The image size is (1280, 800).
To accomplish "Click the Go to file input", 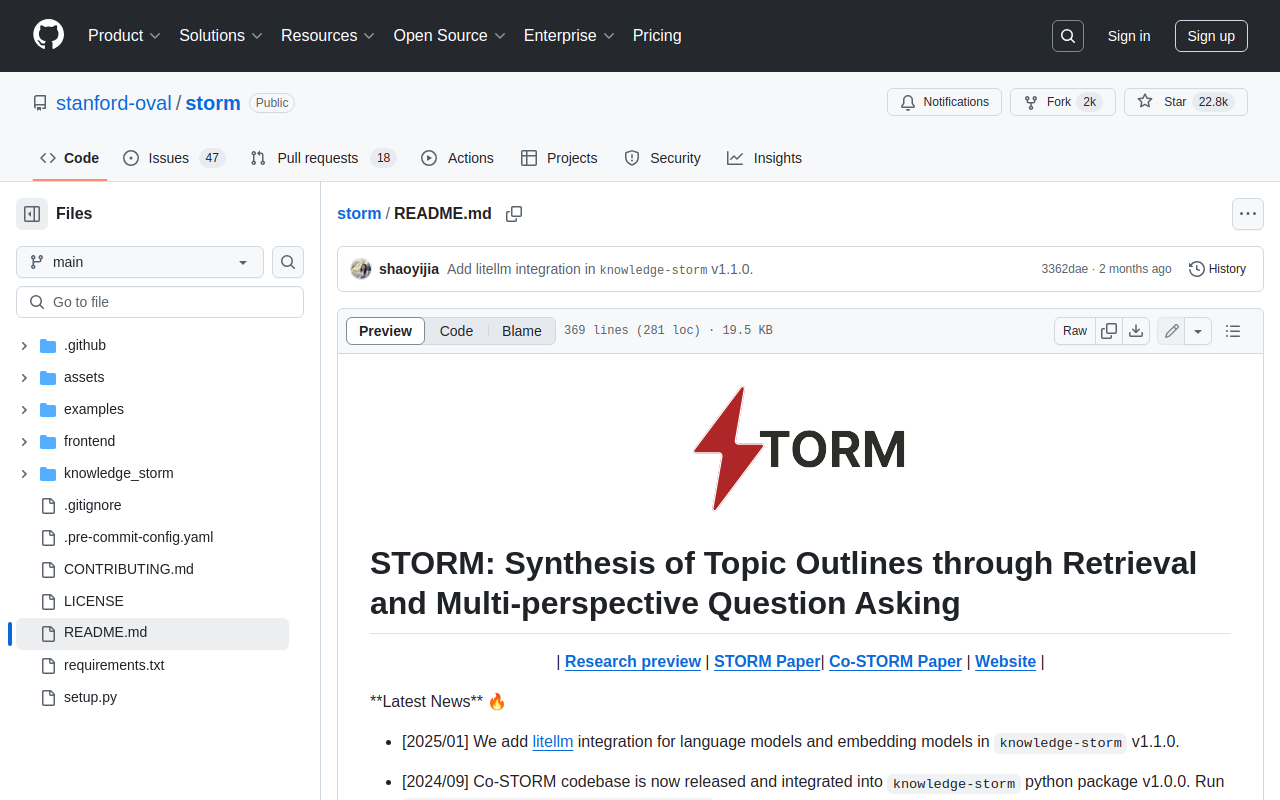I will [x=160, y=302].
